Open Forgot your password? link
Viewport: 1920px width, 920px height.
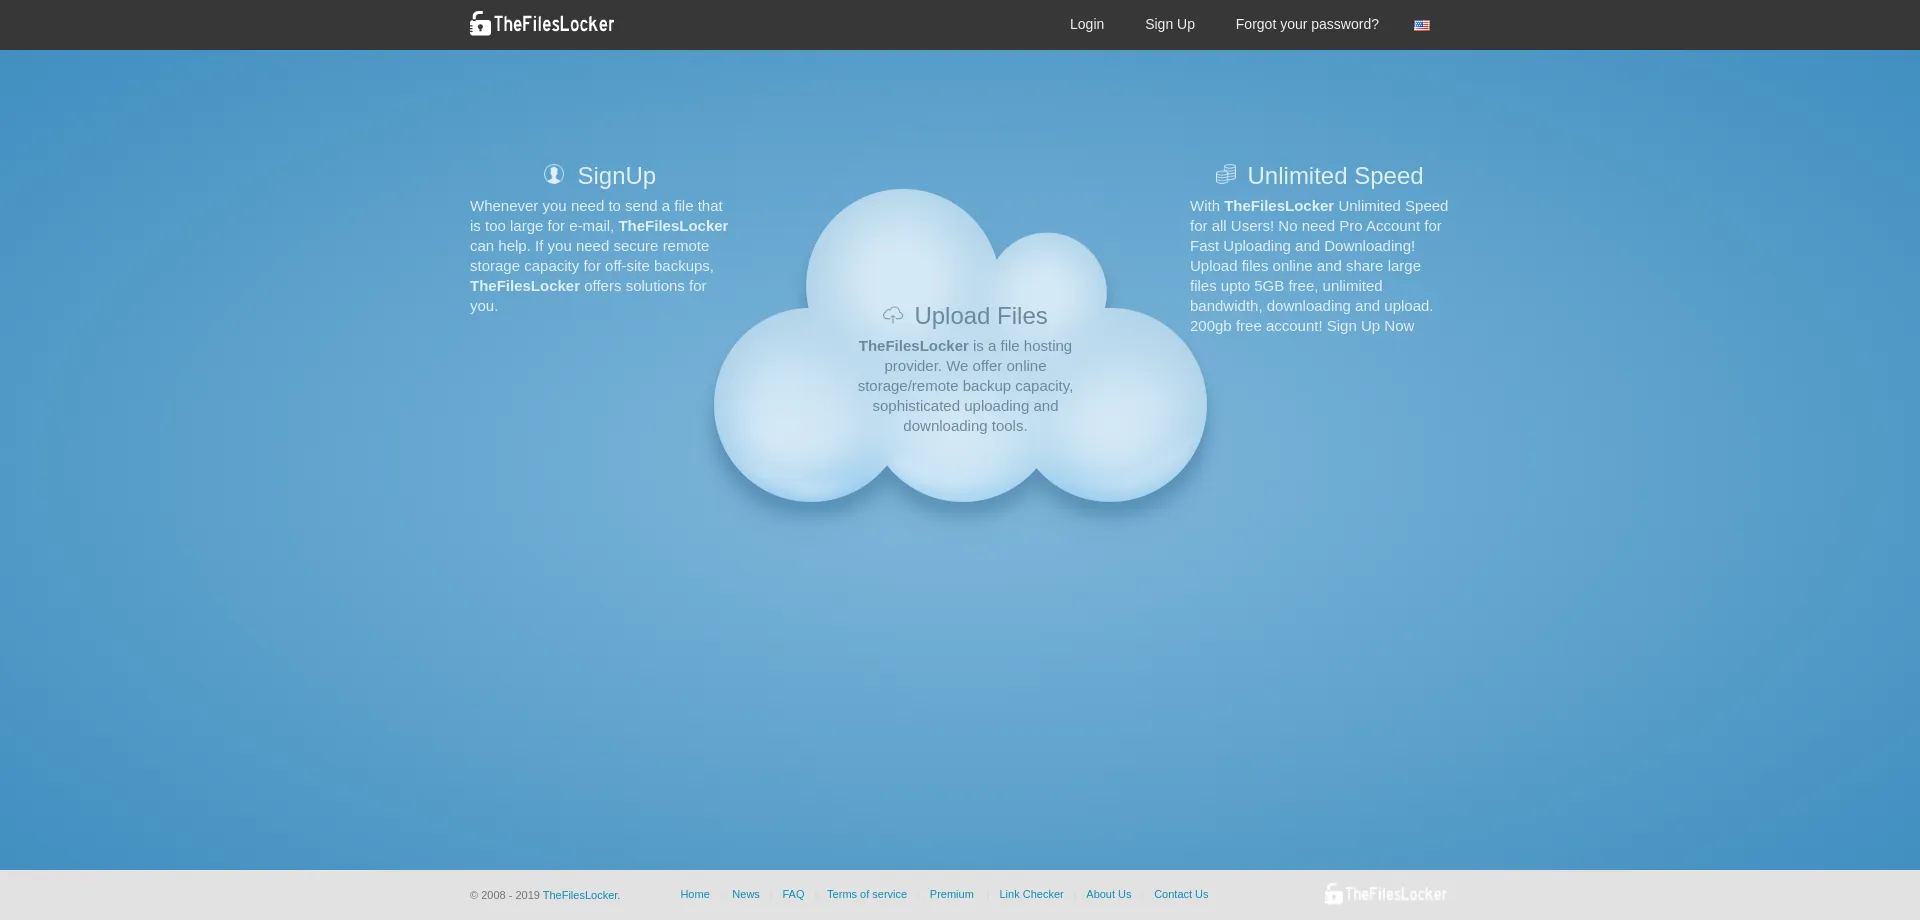[x=1307, y=24]
